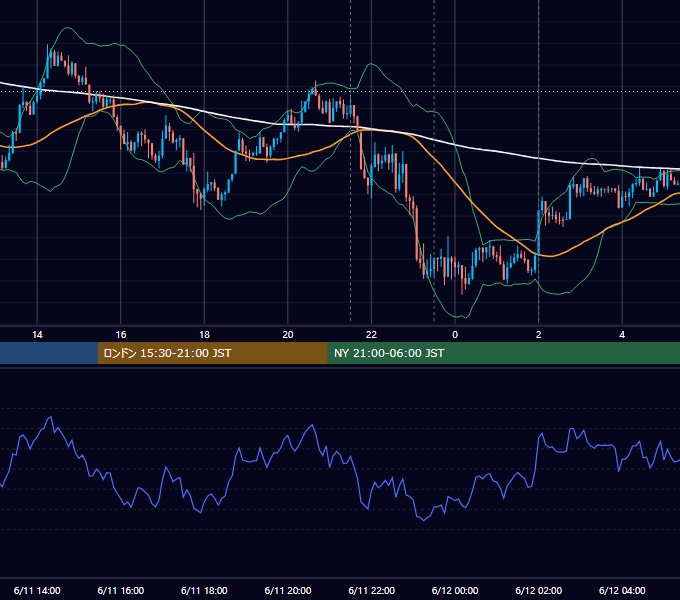This screenshot has height=600, width=680.
Task: Click the 6/11 16:00 label on oscillator axis
Action: [x=121, y=590]
